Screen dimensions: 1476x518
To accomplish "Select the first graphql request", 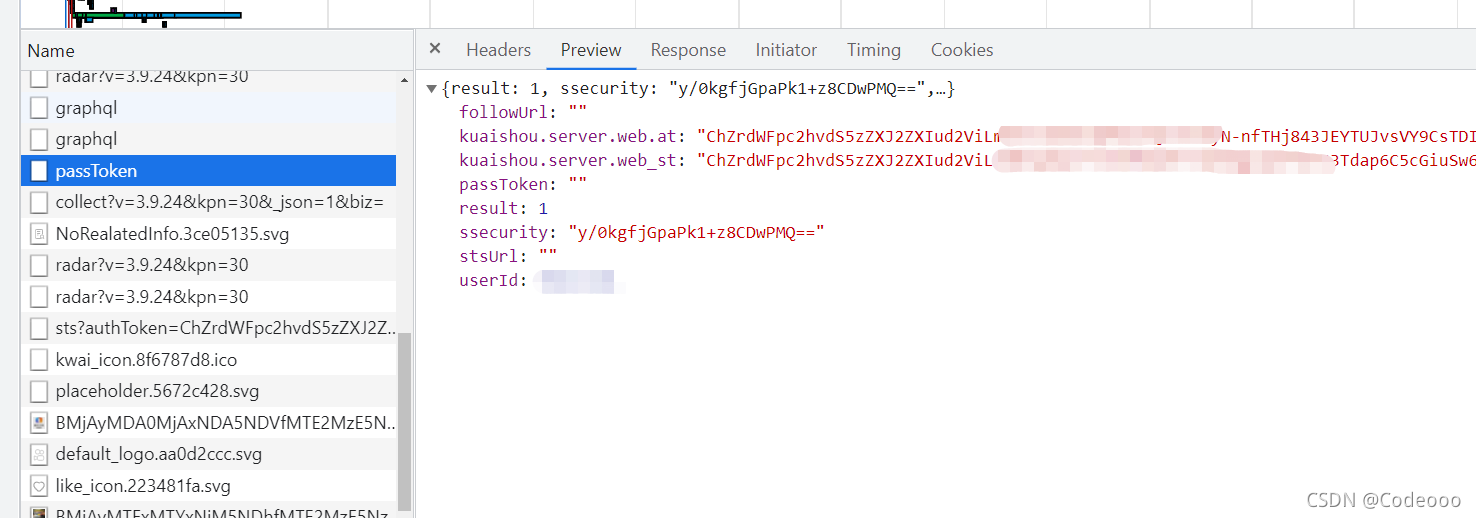I will tap(208, 108).
